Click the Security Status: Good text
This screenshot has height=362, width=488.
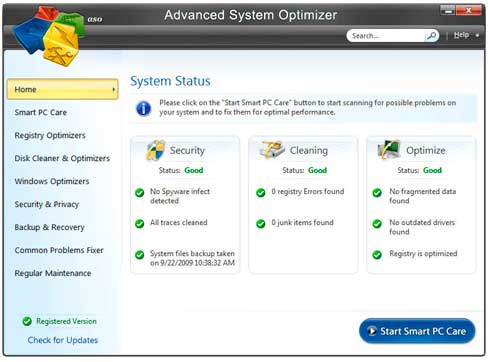[181, 170]
